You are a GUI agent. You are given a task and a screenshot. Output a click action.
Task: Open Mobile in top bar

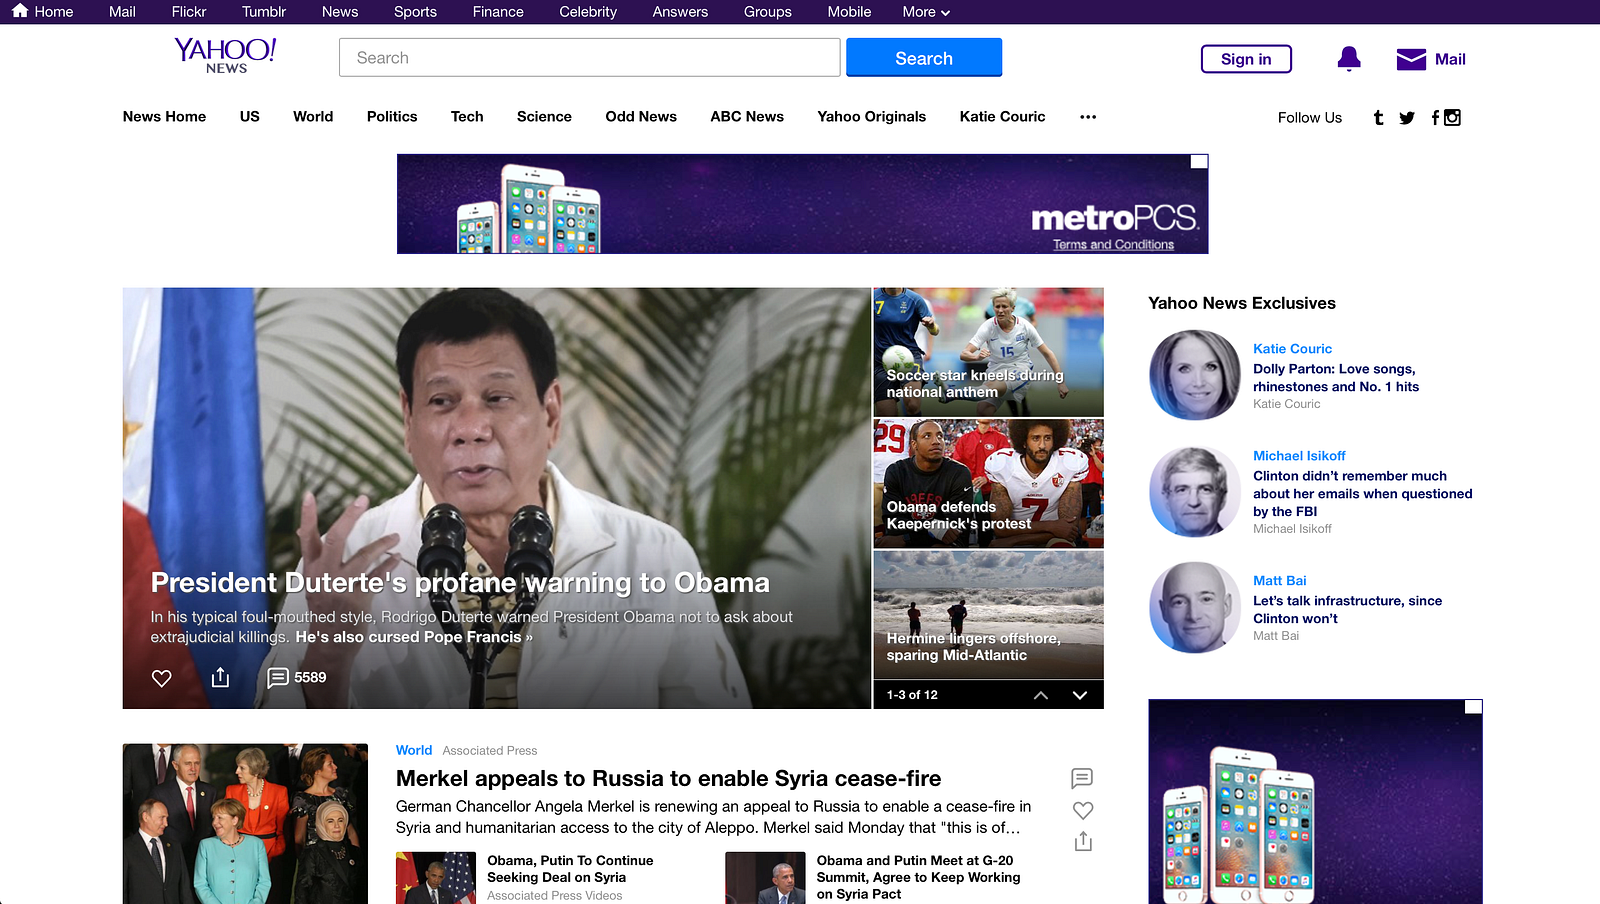(x=849, y=12)
